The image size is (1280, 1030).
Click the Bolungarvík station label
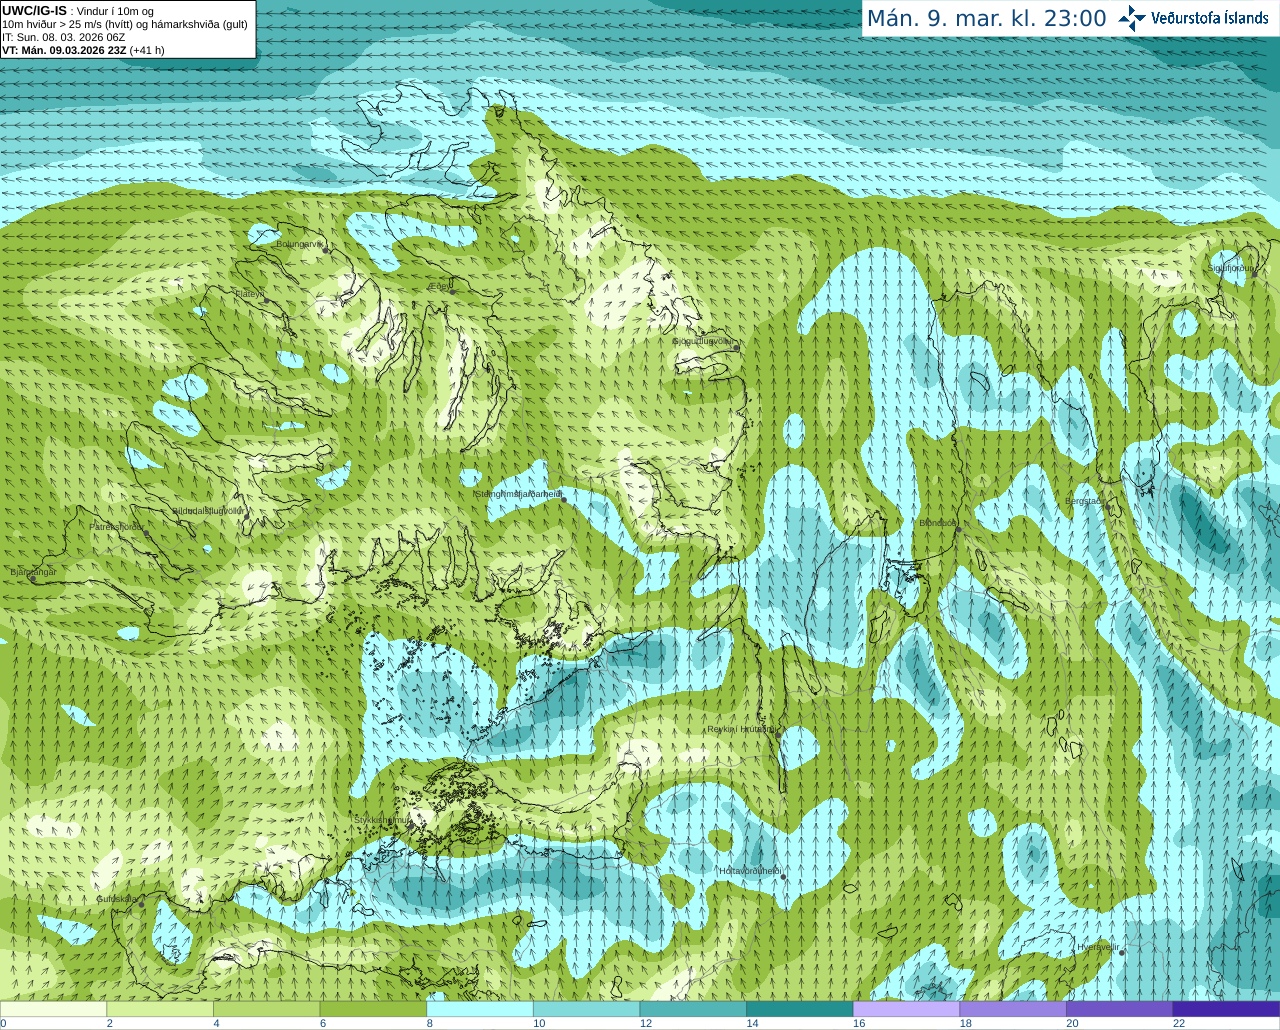tap(299, 243)
